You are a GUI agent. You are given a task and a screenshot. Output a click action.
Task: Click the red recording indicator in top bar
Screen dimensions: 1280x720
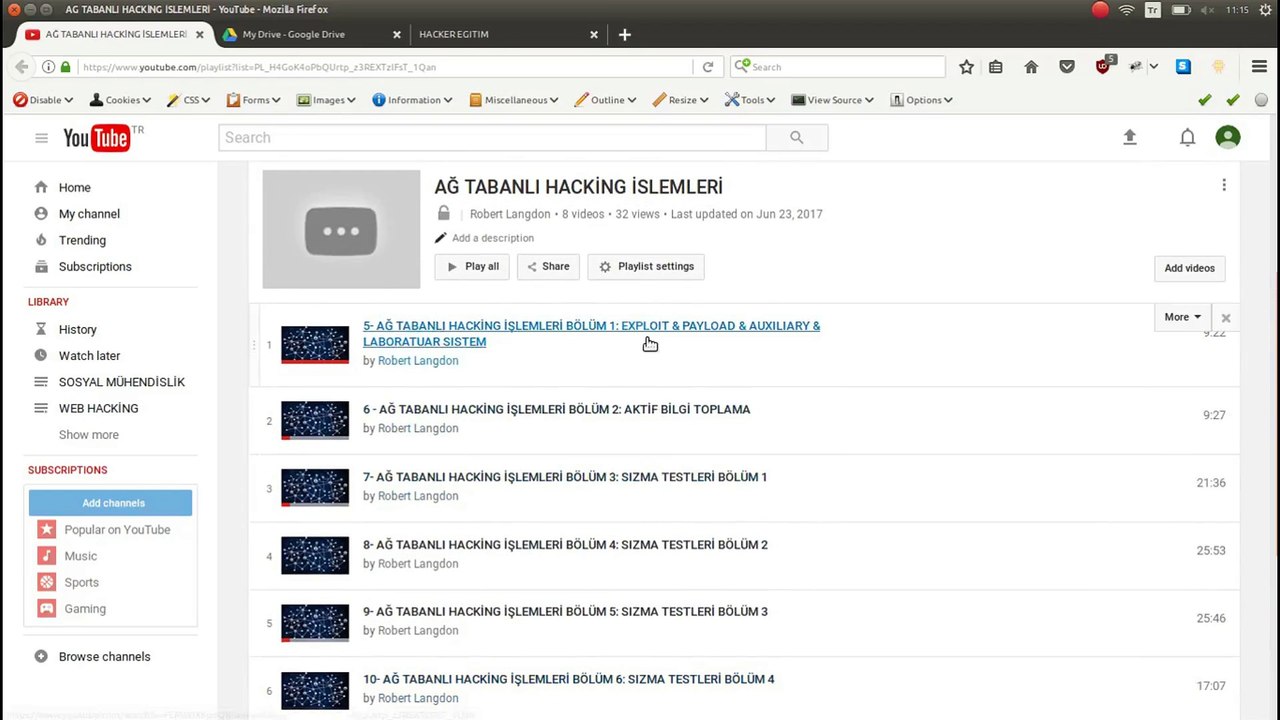(x=1101, y=10)
